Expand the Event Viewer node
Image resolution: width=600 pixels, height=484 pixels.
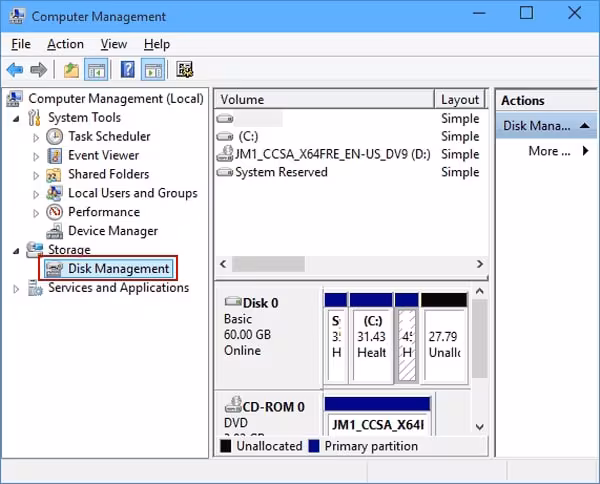point(36,156)
